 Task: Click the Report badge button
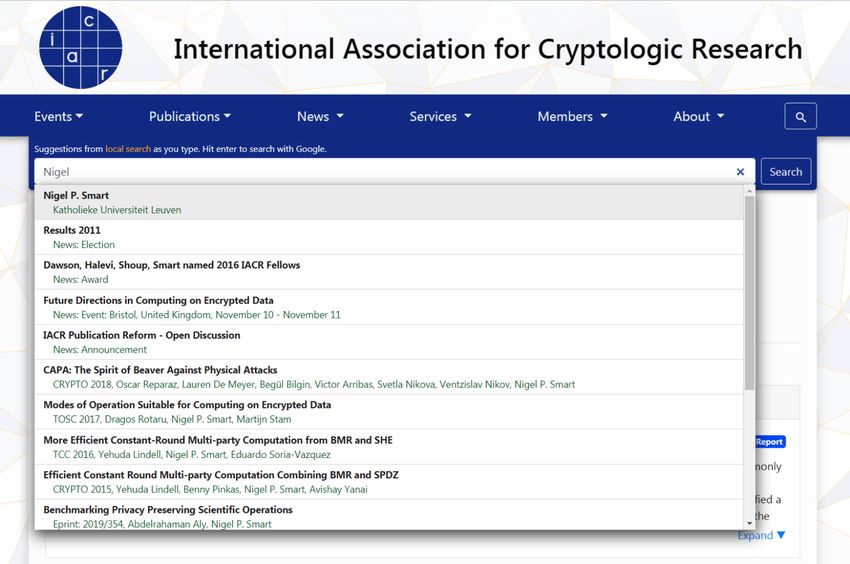tap(770, 442)
